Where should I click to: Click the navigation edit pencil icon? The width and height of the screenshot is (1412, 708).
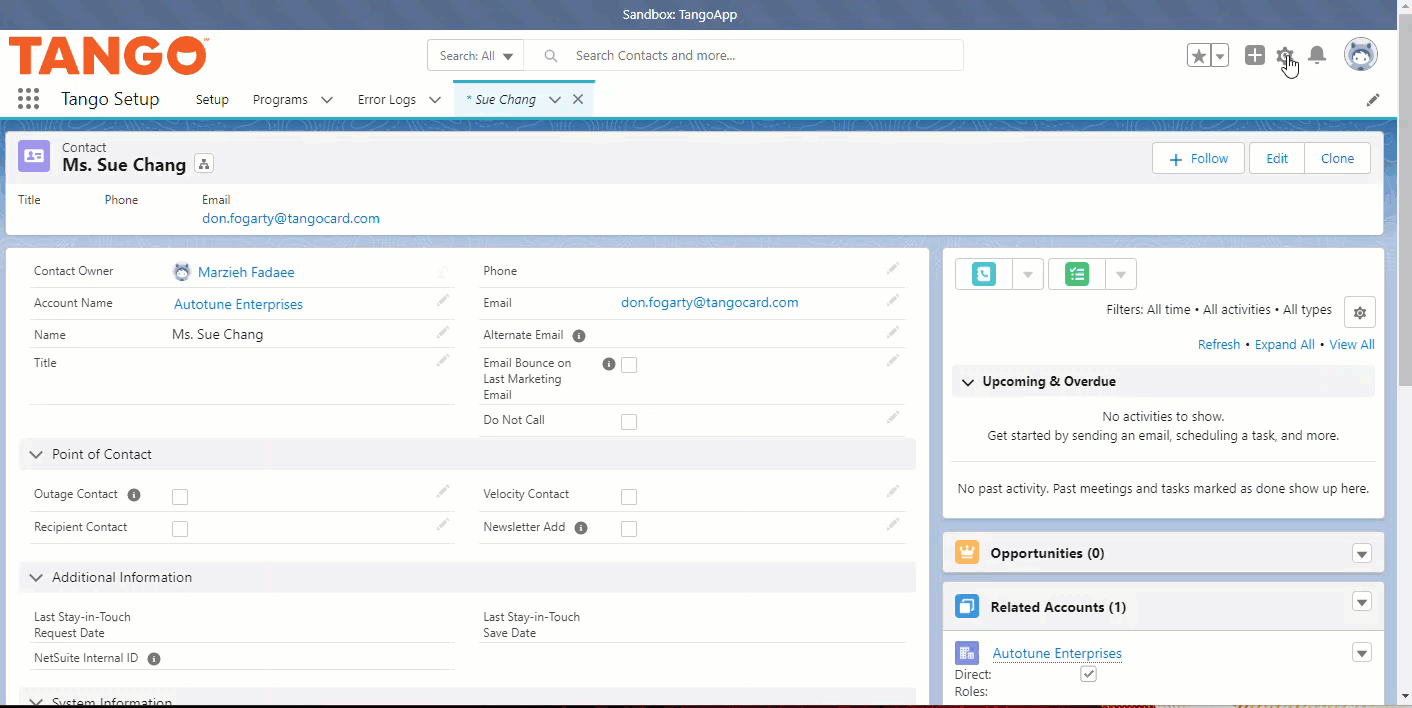click(x=1373, y=100)
